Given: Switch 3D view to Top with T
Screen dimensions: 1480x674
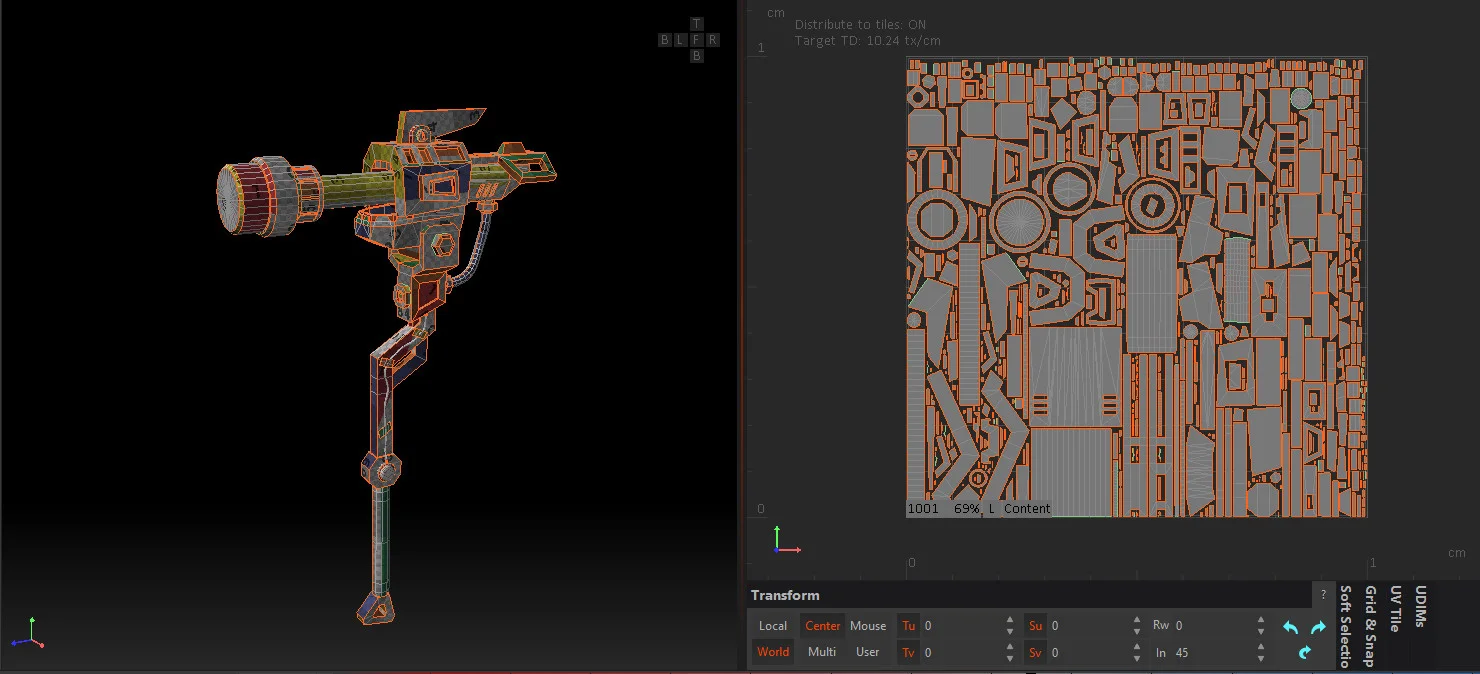Looking at the screenshot, I should point(697,24).
